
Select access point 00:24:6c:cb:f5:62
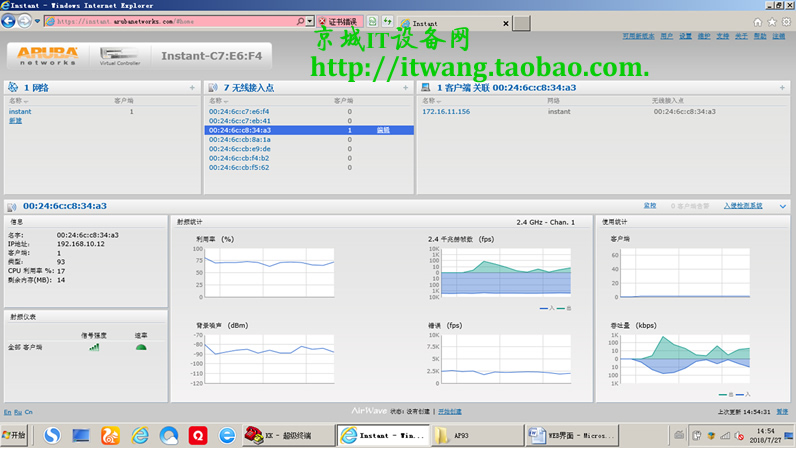pos(239,167)
